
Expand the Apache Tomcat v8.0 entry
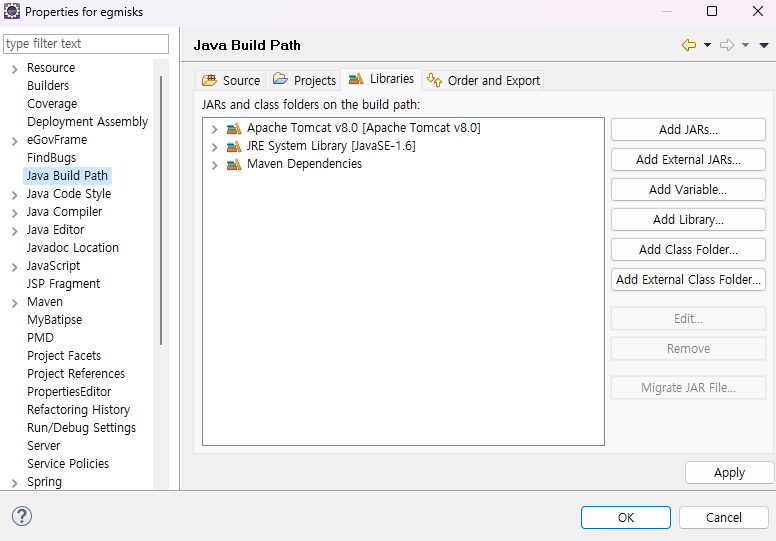click(x=214, y=129)
